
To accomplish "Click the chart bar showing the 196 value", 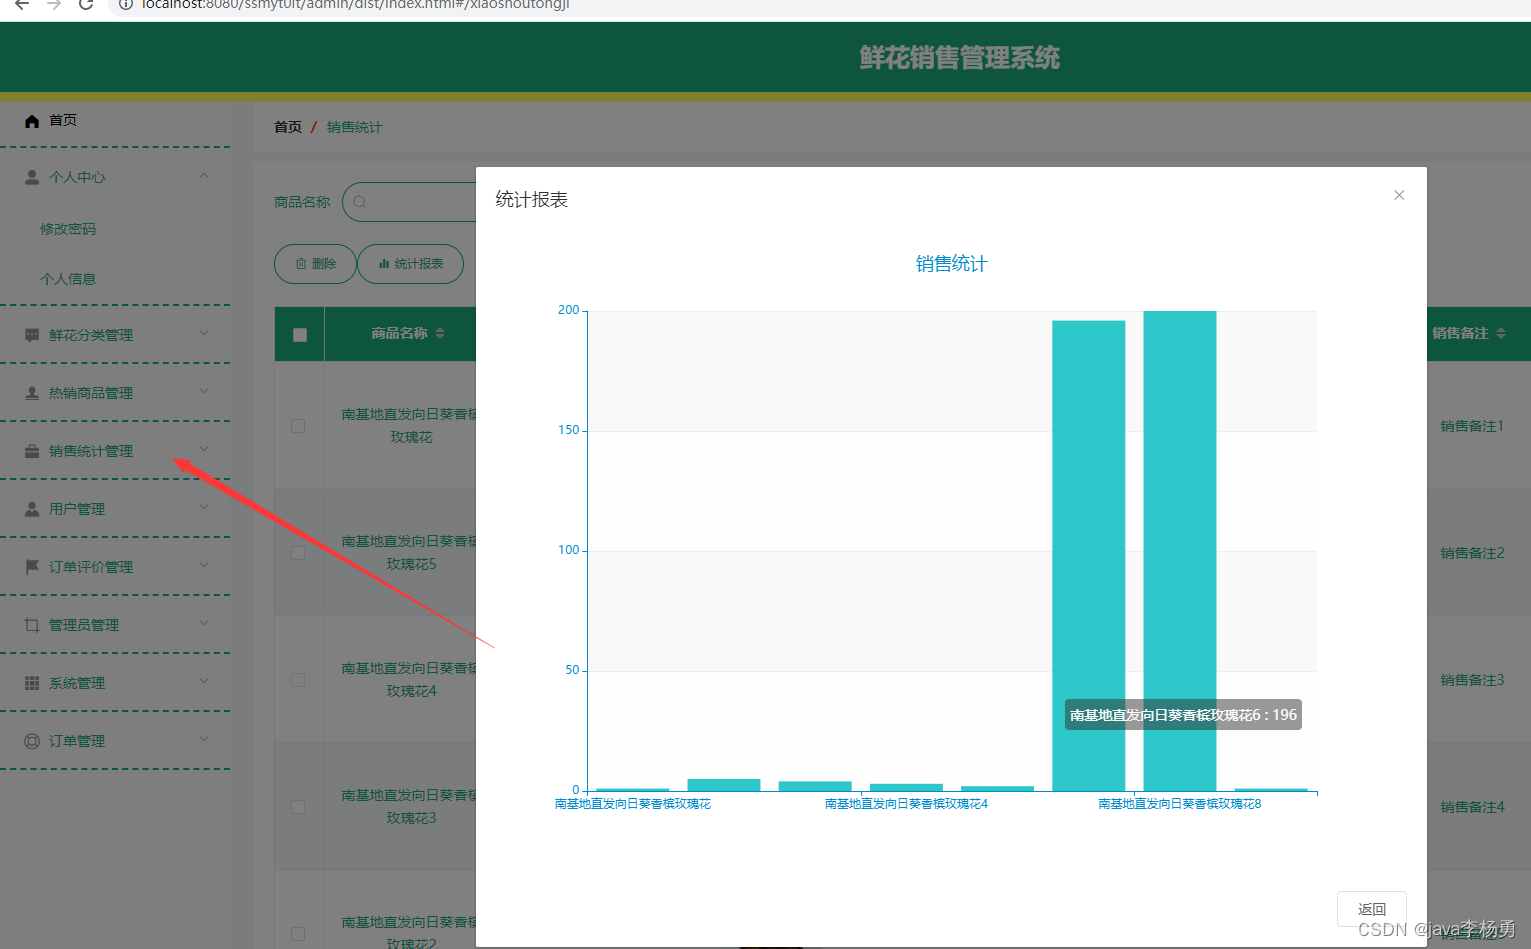I will (x=1088, y=555).
